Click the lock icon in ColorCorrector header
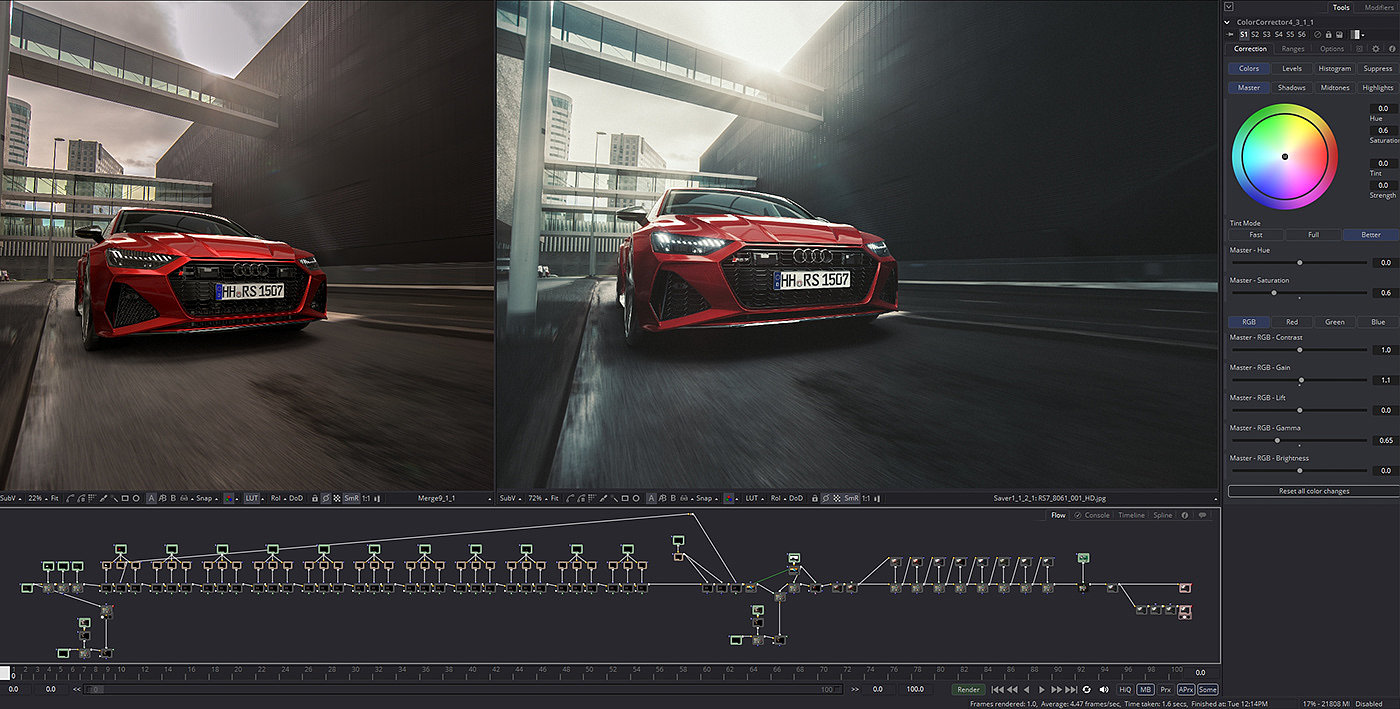 (x=1328, y=34)
